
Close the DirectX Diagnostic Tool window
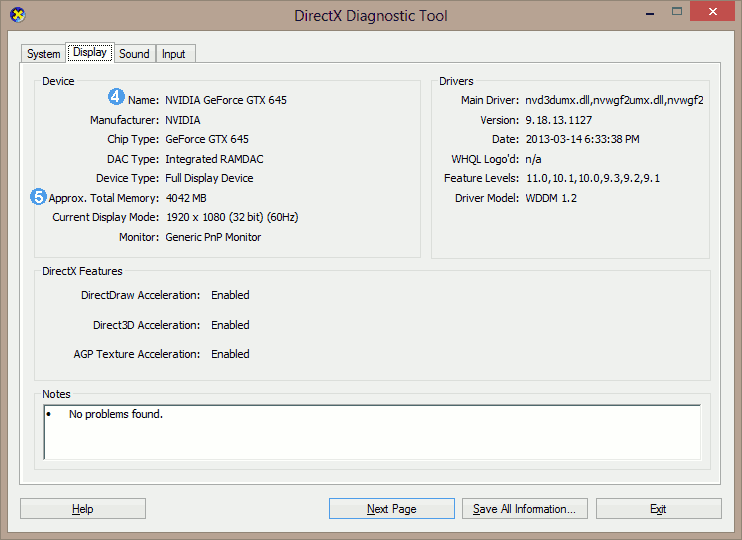coord(713,12)
